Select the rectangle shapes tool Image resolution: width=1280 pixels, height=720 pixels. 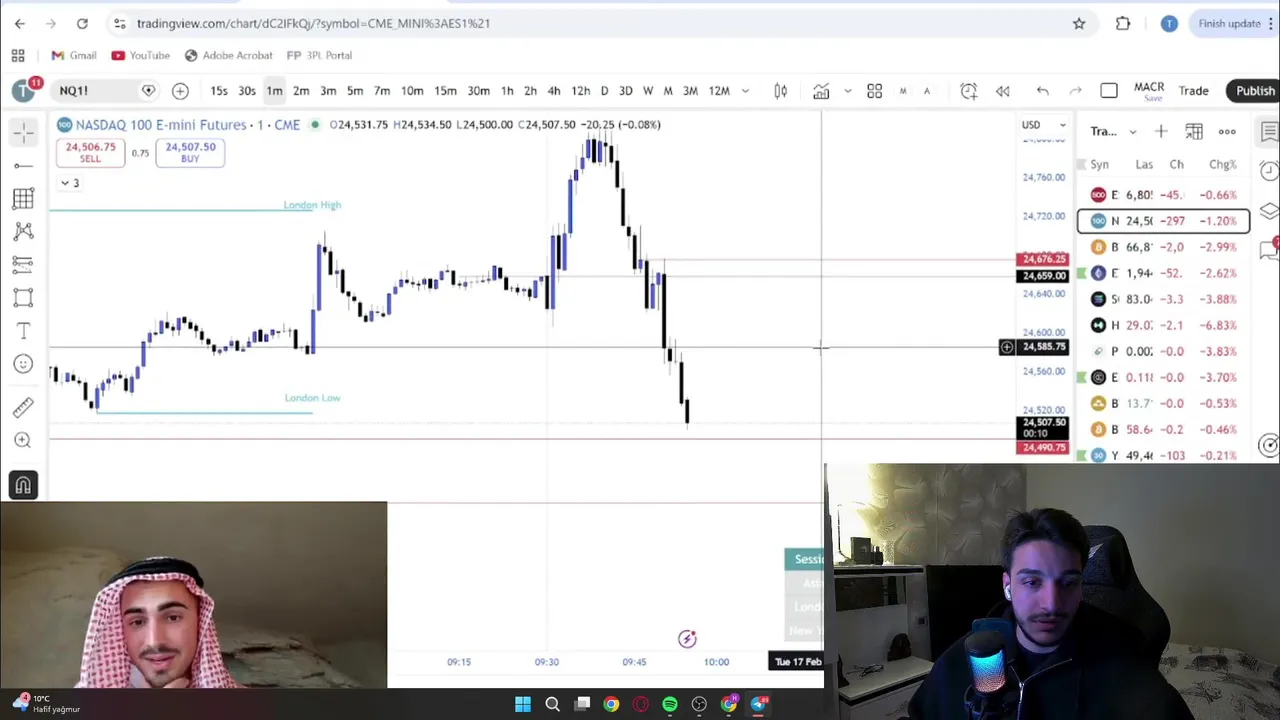23,297
